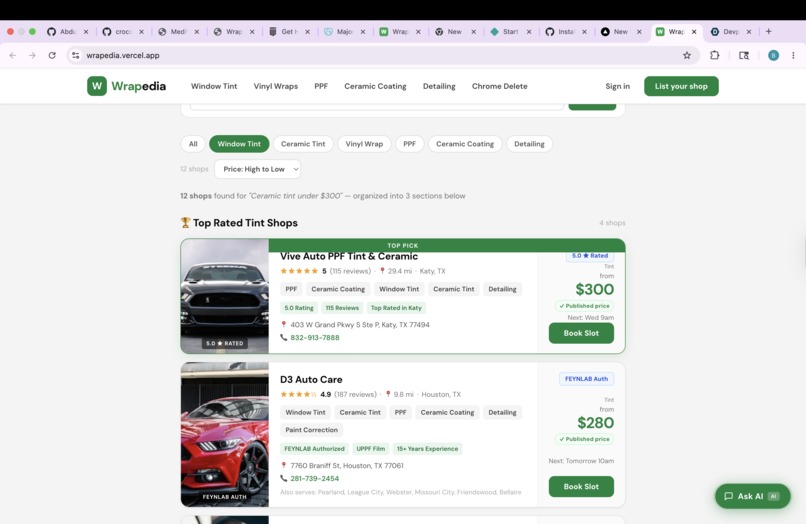The height and width of the screenshot is (524, 806).
Task: Open the Chrome extensions puzzle icon
Action: 715,55
